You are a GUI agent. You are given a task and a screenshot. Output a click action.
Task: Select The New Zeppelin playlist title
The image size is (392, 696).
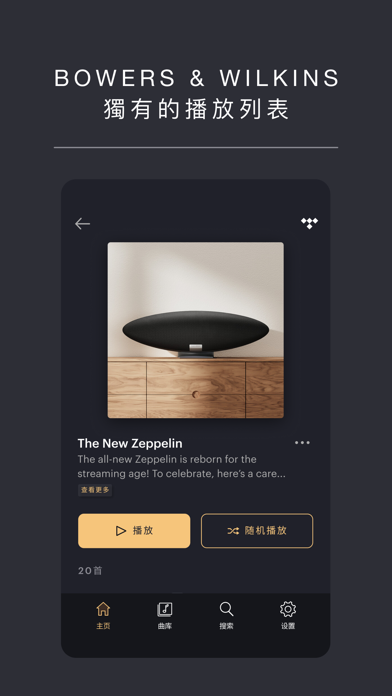coord(130,443)
